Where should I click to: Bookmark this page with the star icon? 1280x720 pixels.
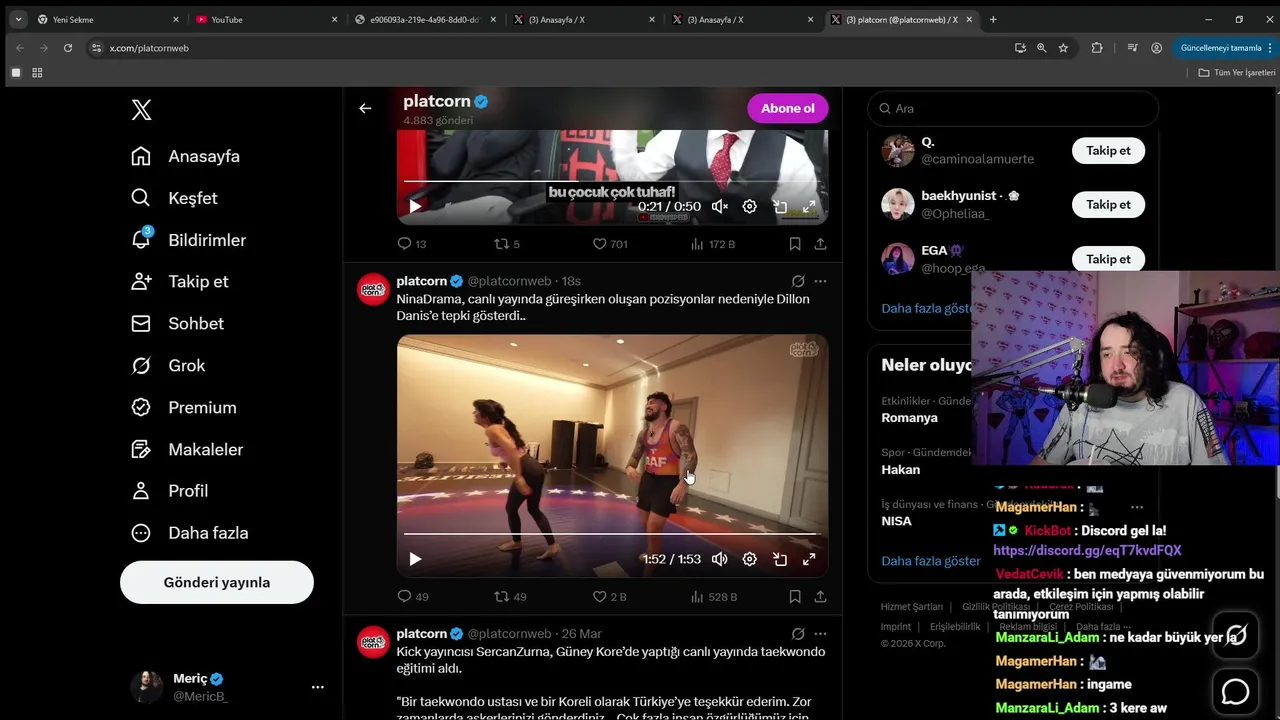(x=1063, y=48)
